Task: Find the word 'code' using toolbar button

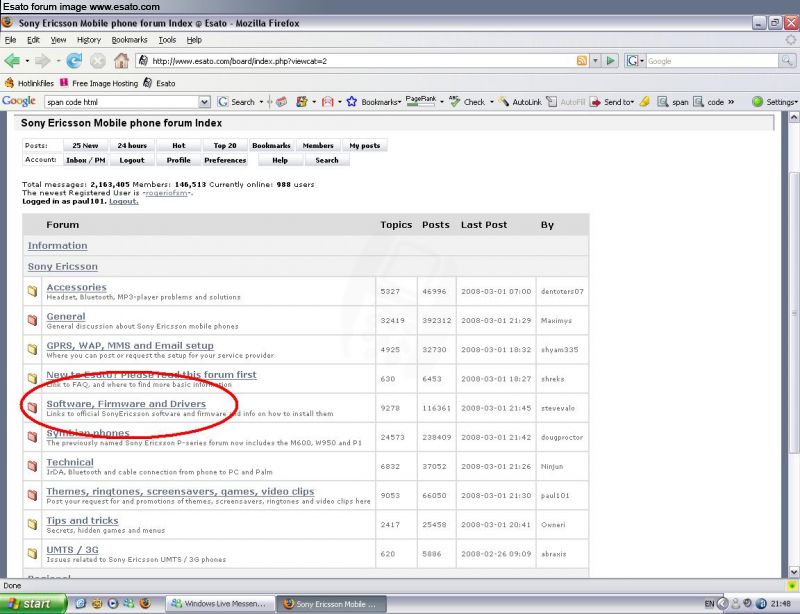Action: point(708,102)
